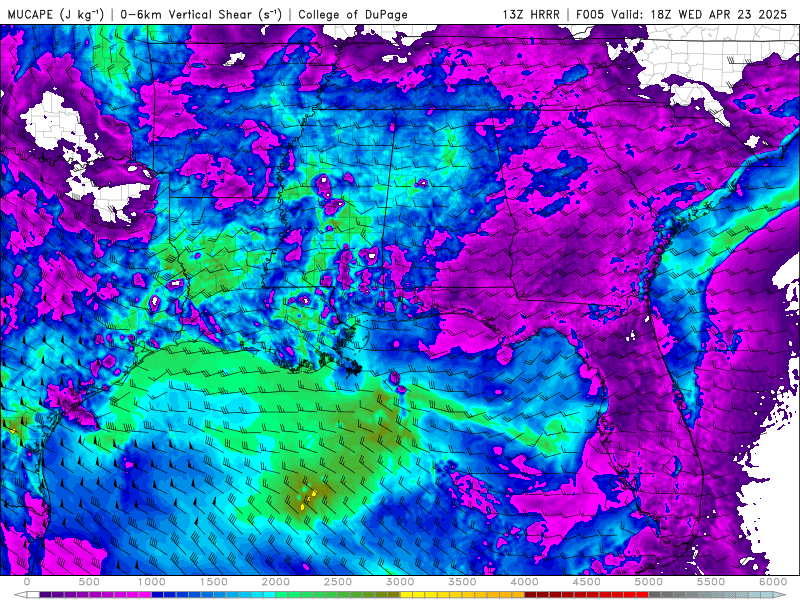This screenshot has width=800, height=600.
Task: Click the 6000 value on the color scale
Action: 773,582
